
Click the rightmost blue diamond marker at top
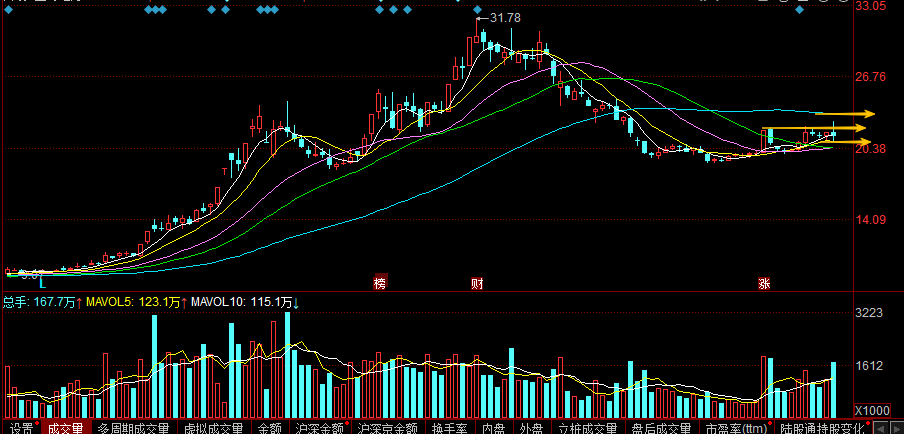point(799,10)
